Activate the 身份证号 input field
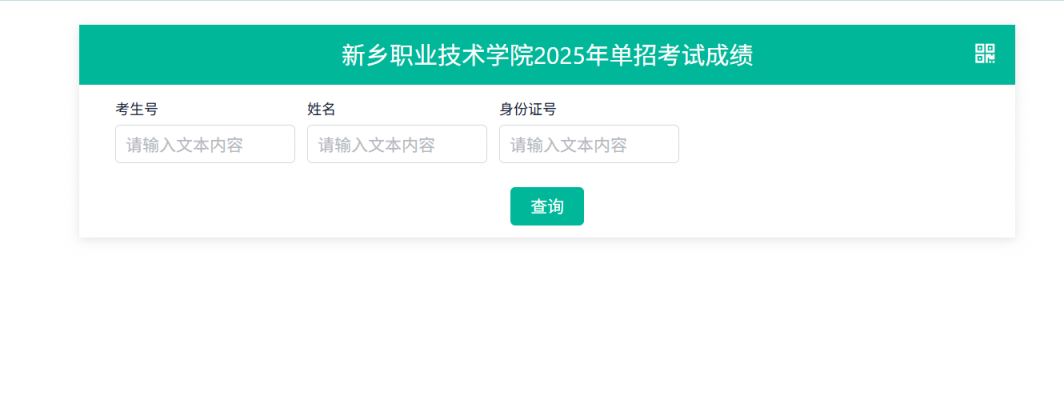 tap(589, 144)
